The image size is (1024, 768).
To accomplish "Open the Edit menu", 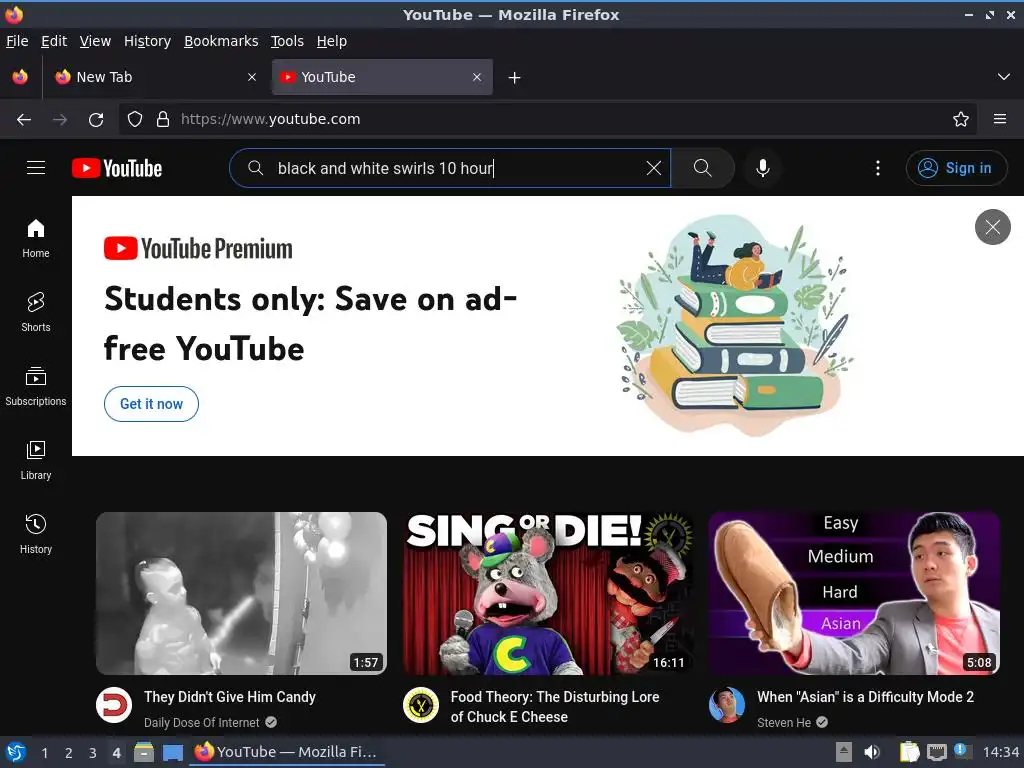I will click(54, 41).
